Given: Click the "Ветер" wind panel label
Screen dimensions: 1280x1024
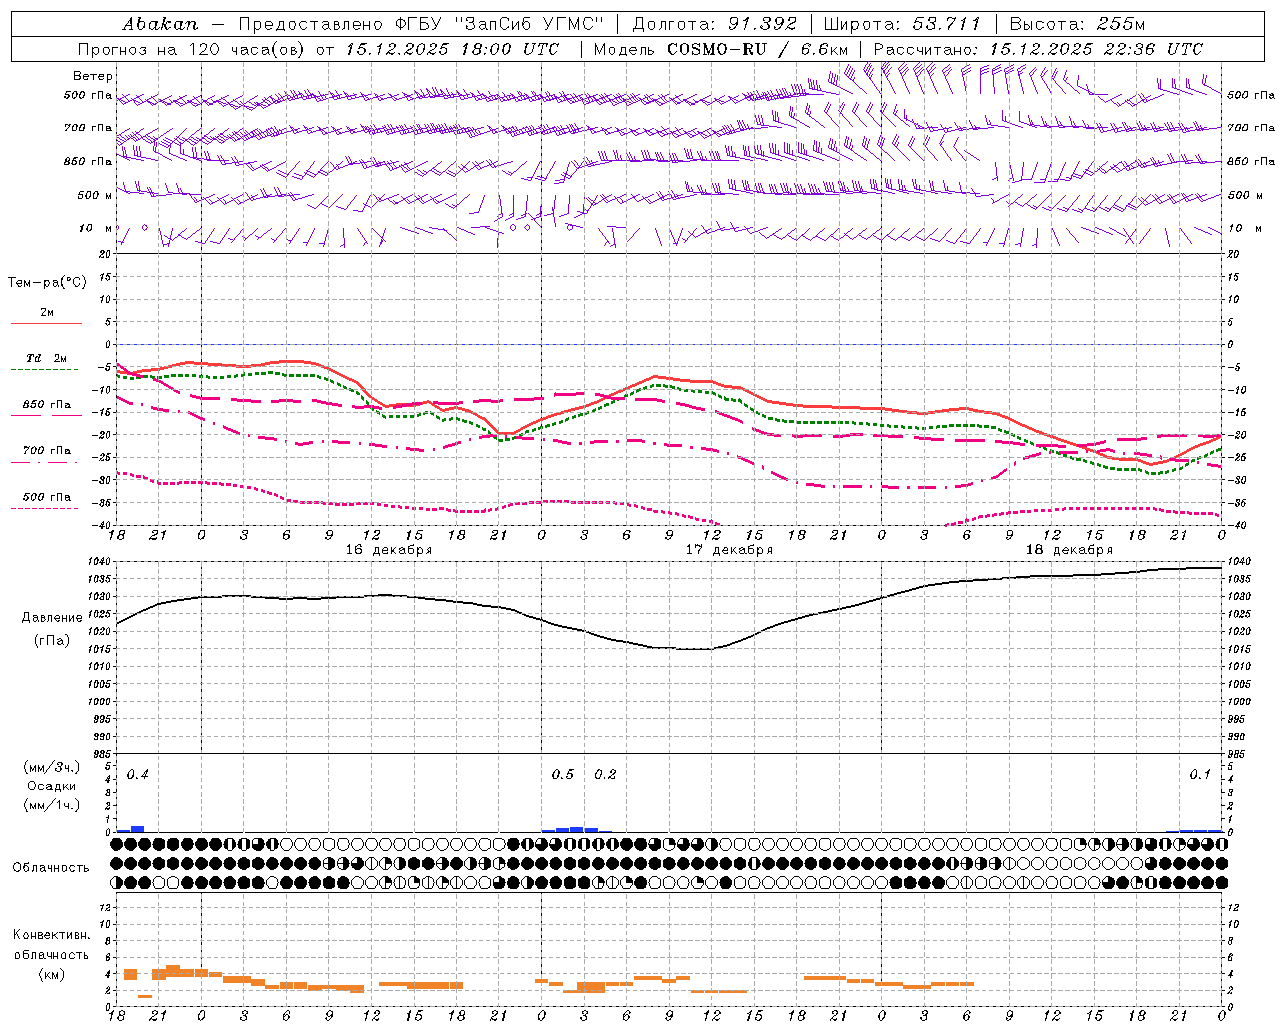Looking at the screenshot, I should [93, 76].
